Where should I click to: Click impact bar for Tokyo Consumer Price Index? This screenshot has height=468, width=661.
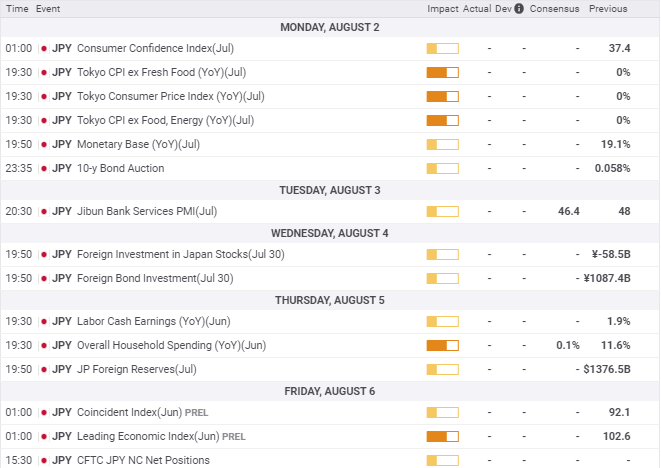pos(442,96)
